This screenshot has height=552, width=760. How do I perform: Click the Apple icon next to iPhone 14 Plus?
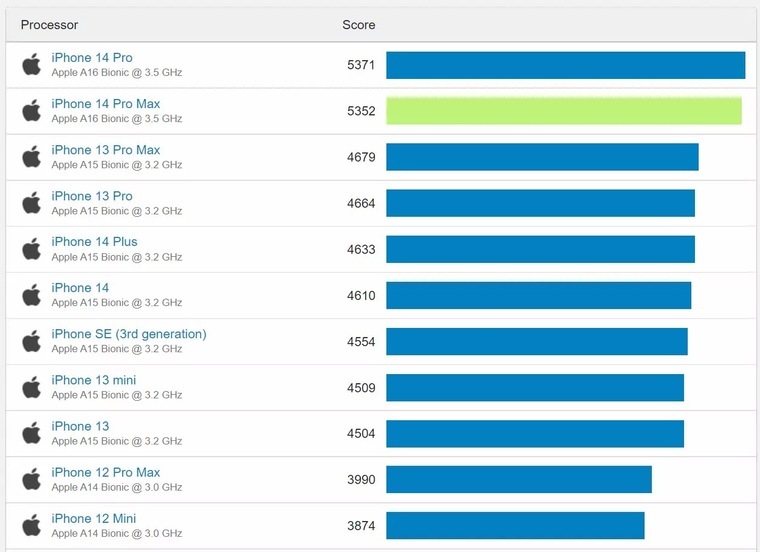(x=32, y=249)
